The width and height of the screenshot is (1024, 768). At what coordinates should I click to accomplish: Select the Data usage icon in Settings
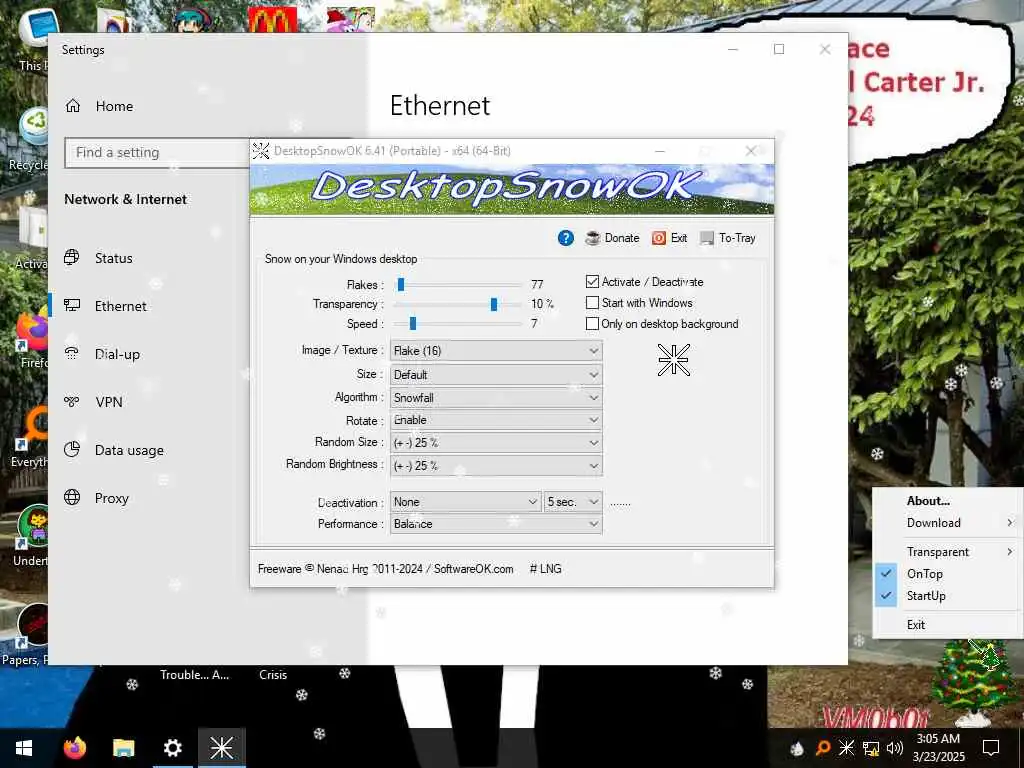(x=72, y=449)
